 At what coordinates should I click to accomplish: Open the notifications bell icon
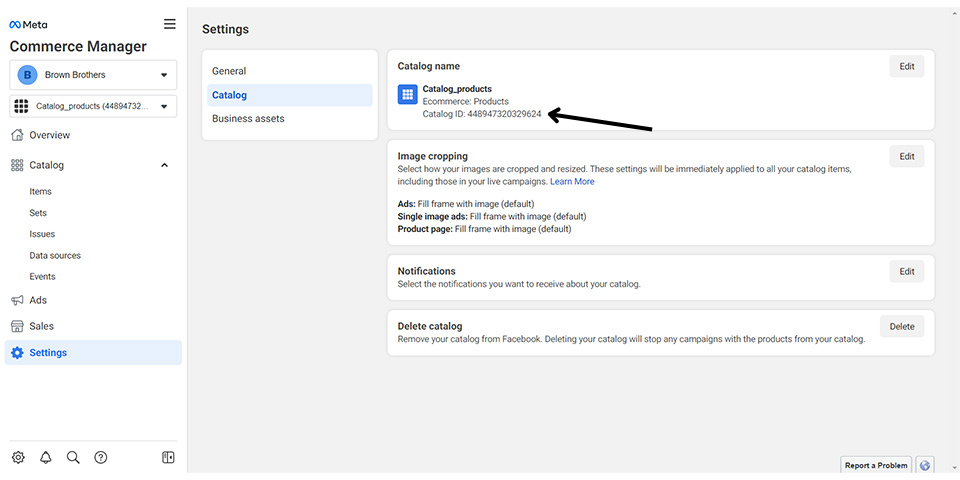(46, 457)
